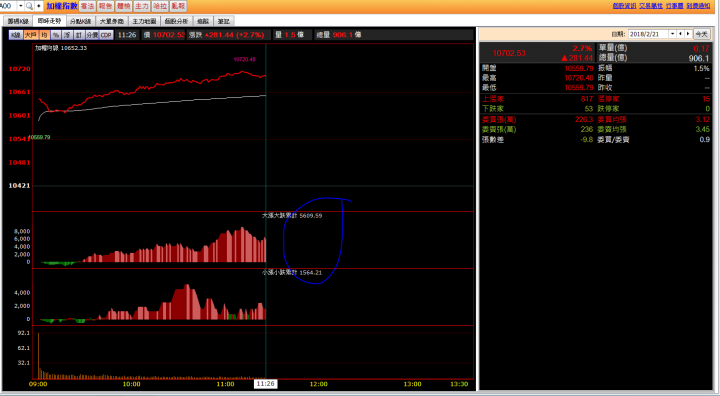This screenshot has width=720, height=396.
Task: Click the 13:30 label on time axis
Action: (459, 384)
